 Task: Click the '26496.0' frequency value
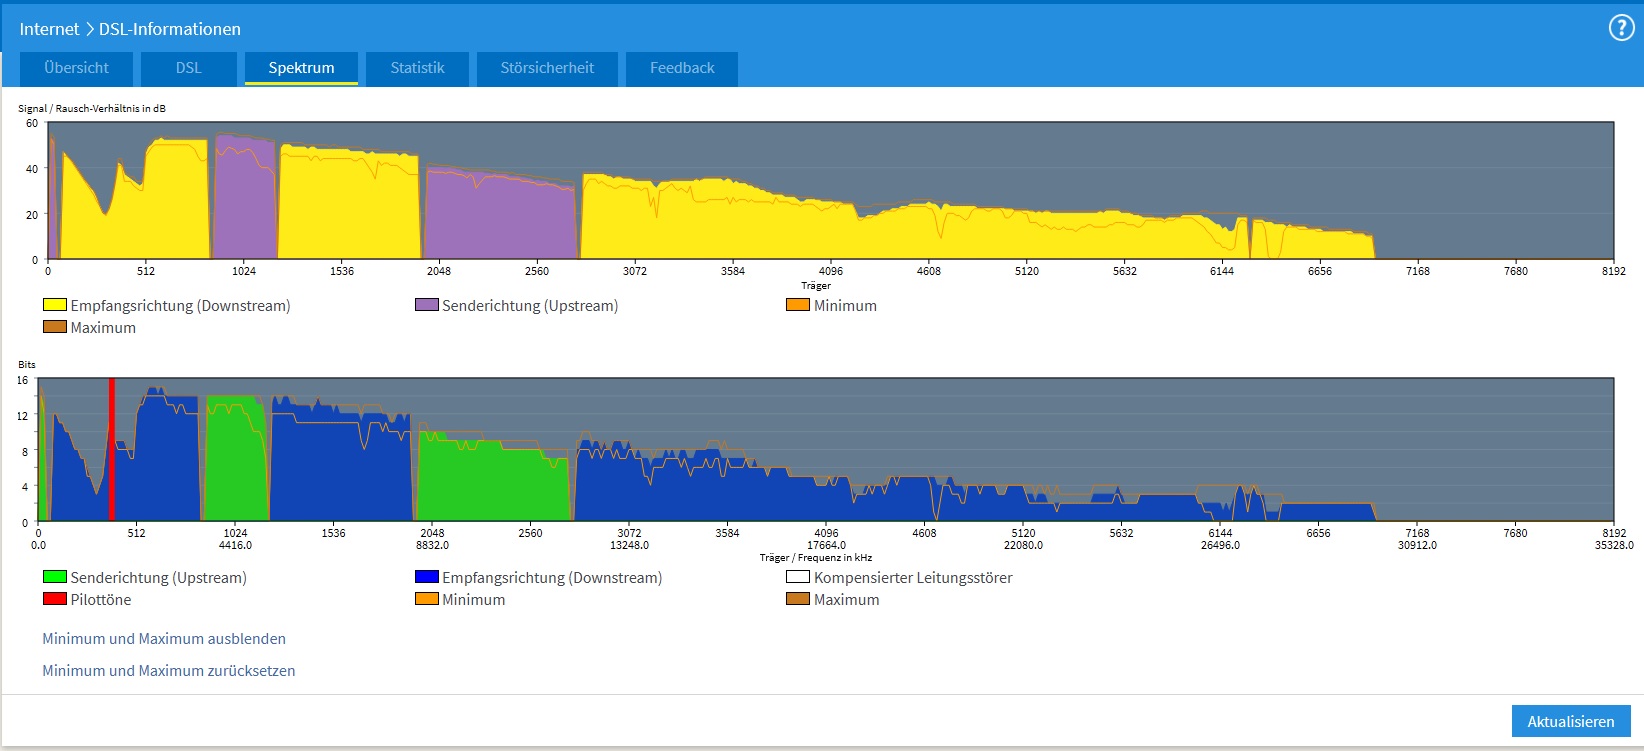pos(1220,545)
